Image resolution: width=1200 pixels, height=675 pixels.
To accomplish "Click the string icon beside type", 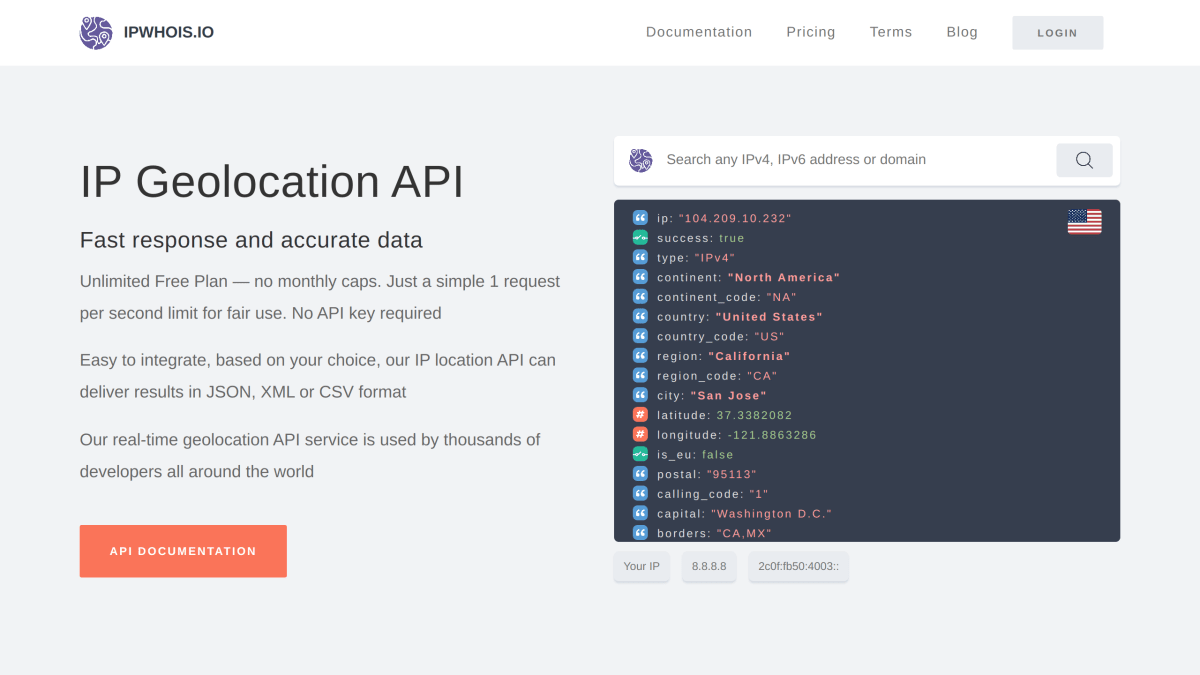I will click(x=640, y=258).
